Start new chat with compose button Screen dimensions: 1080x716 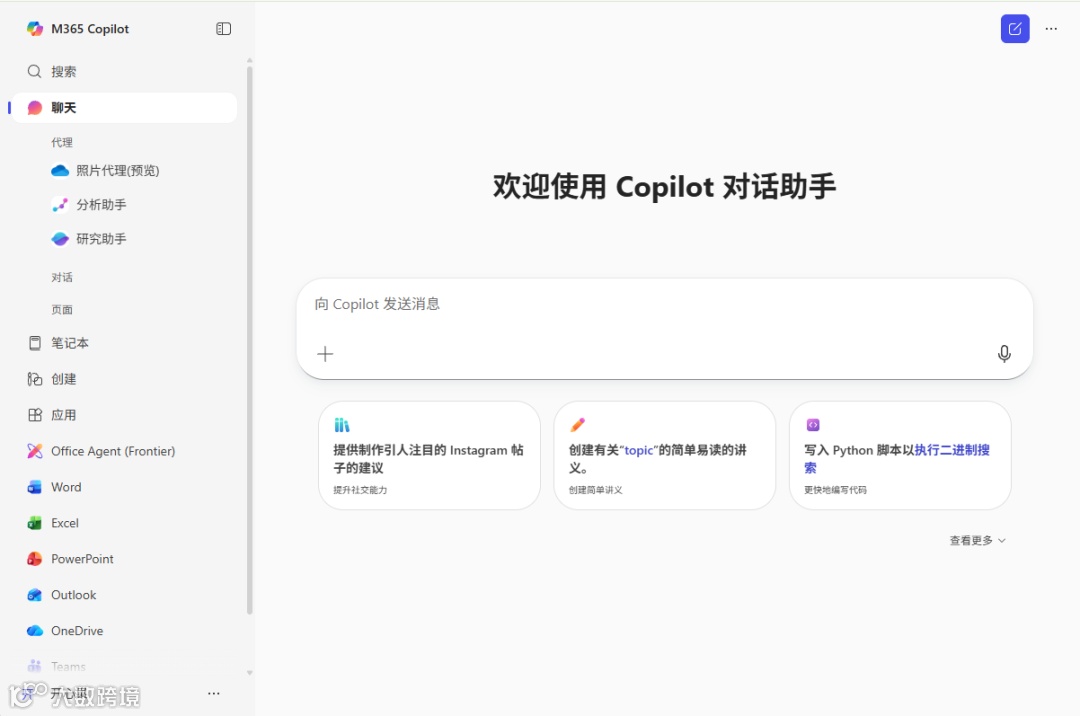tap(1015, 29)
